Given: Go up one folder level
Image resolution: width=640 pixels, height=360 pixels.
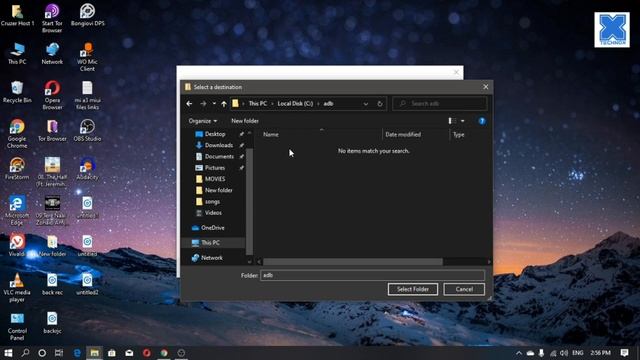Looking at the screenshot, I should (224, 104).
